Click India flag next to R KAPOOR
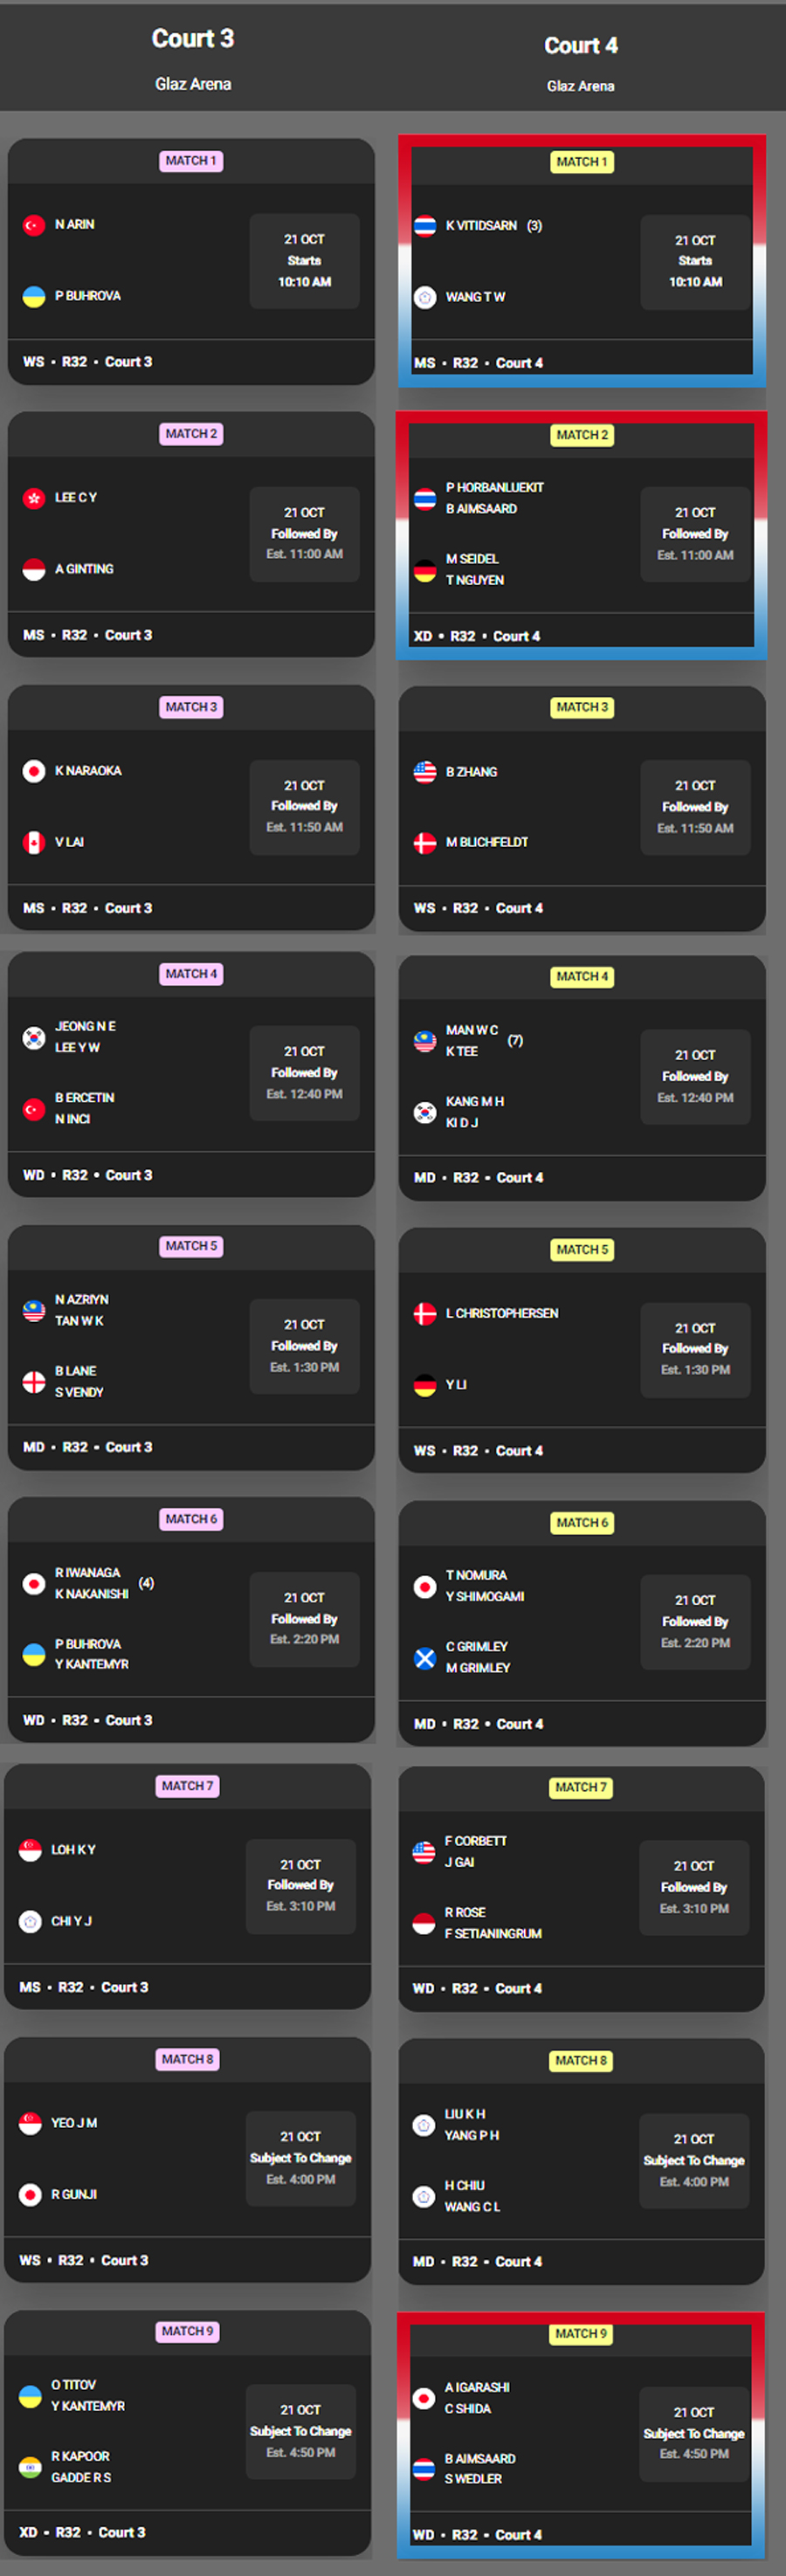Image resolution: width=786 pixels, height=2576 pixels. click(x=30, y=2467)
